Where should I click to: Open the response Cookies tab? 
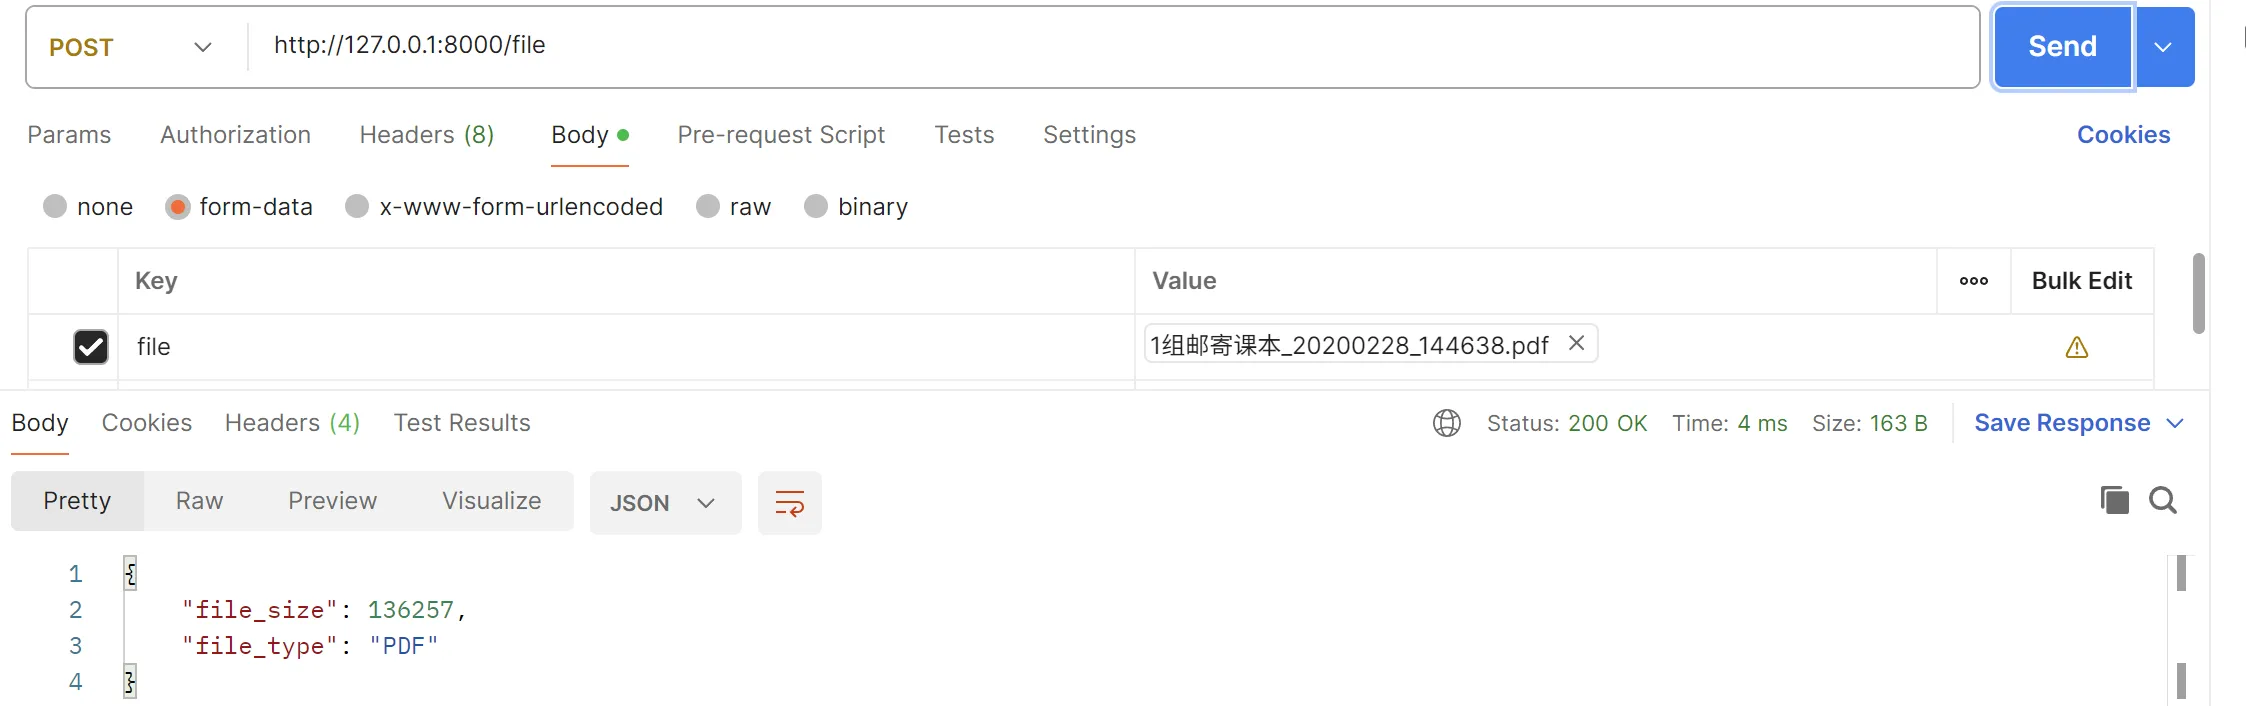[147, 423]
